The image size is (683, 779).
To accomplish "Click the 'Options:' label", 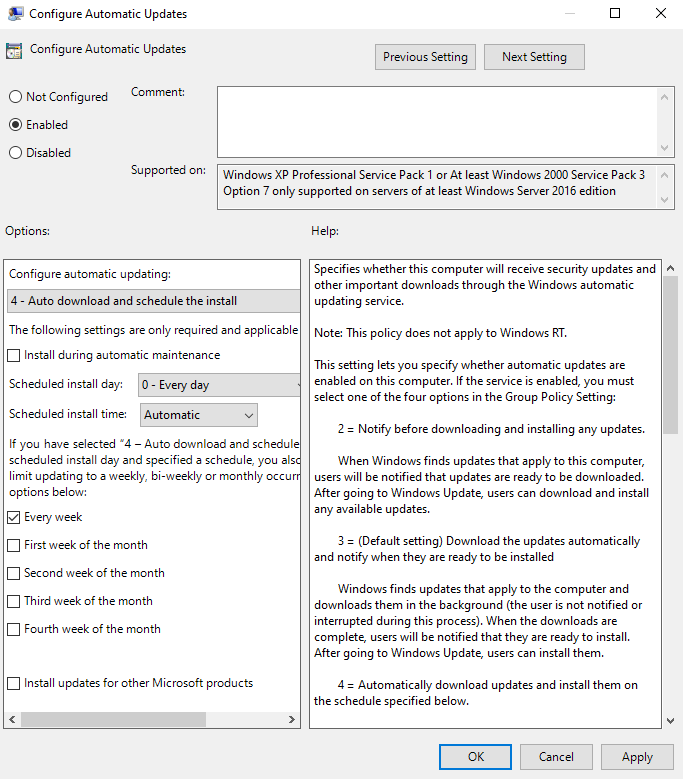I will click(27, 231).
